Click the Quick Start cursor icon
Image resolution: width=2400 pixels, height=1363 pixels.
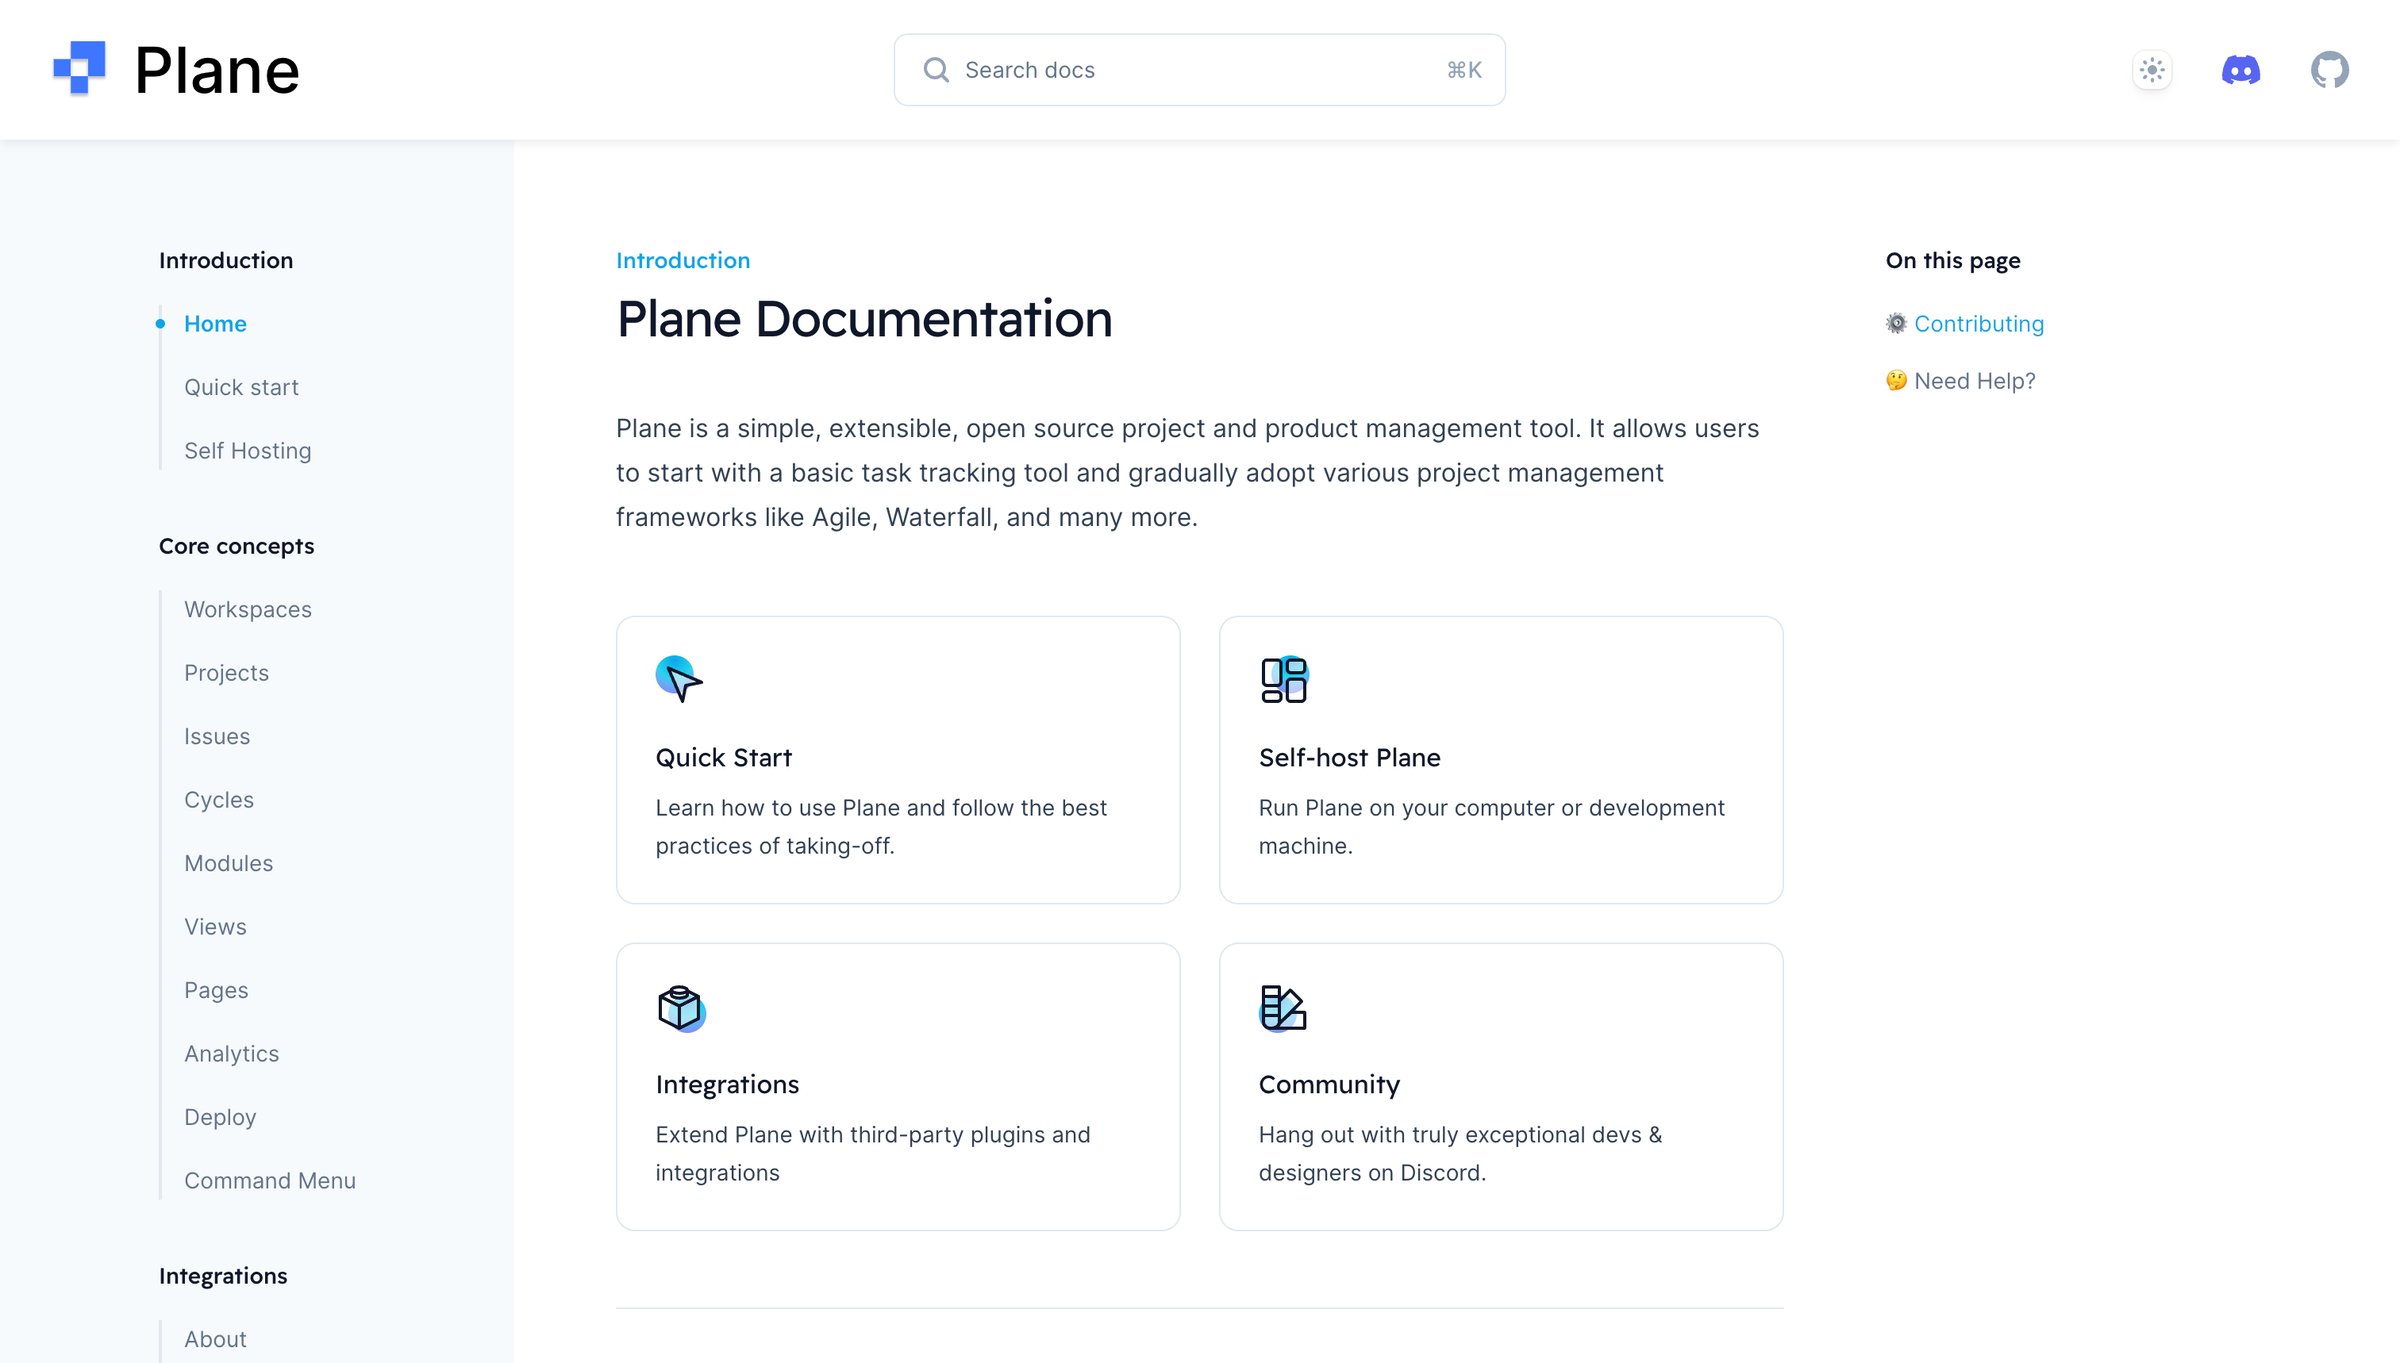(679, 679)
